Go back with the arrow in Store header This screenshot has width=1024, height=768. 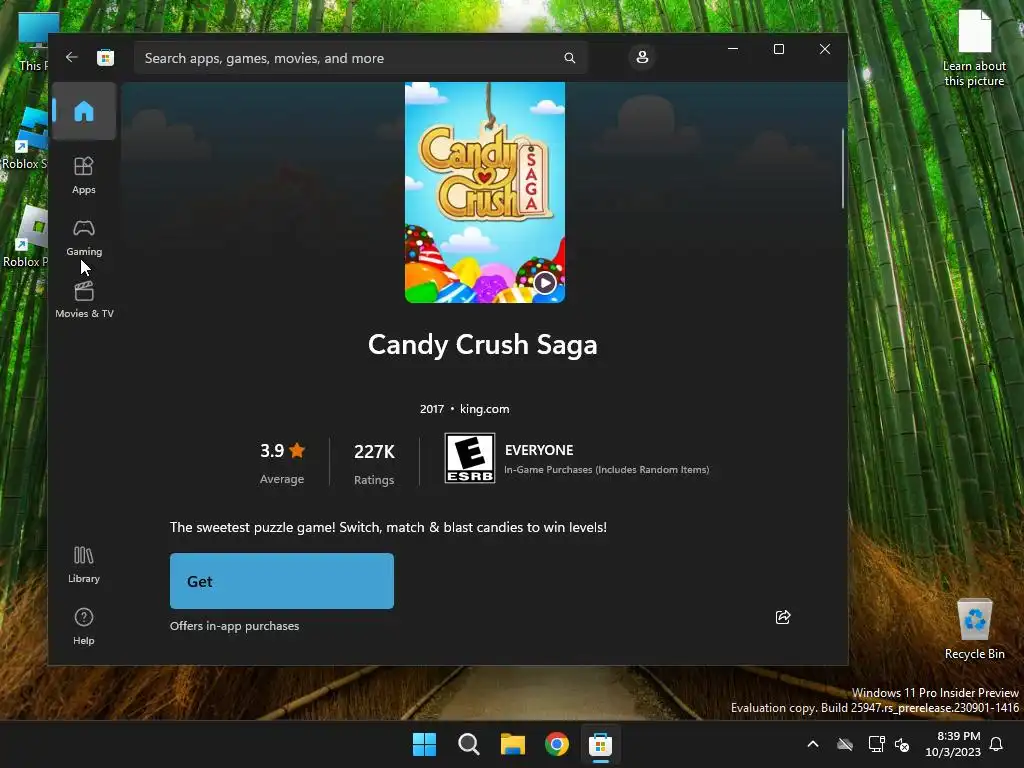pos(72,57)
